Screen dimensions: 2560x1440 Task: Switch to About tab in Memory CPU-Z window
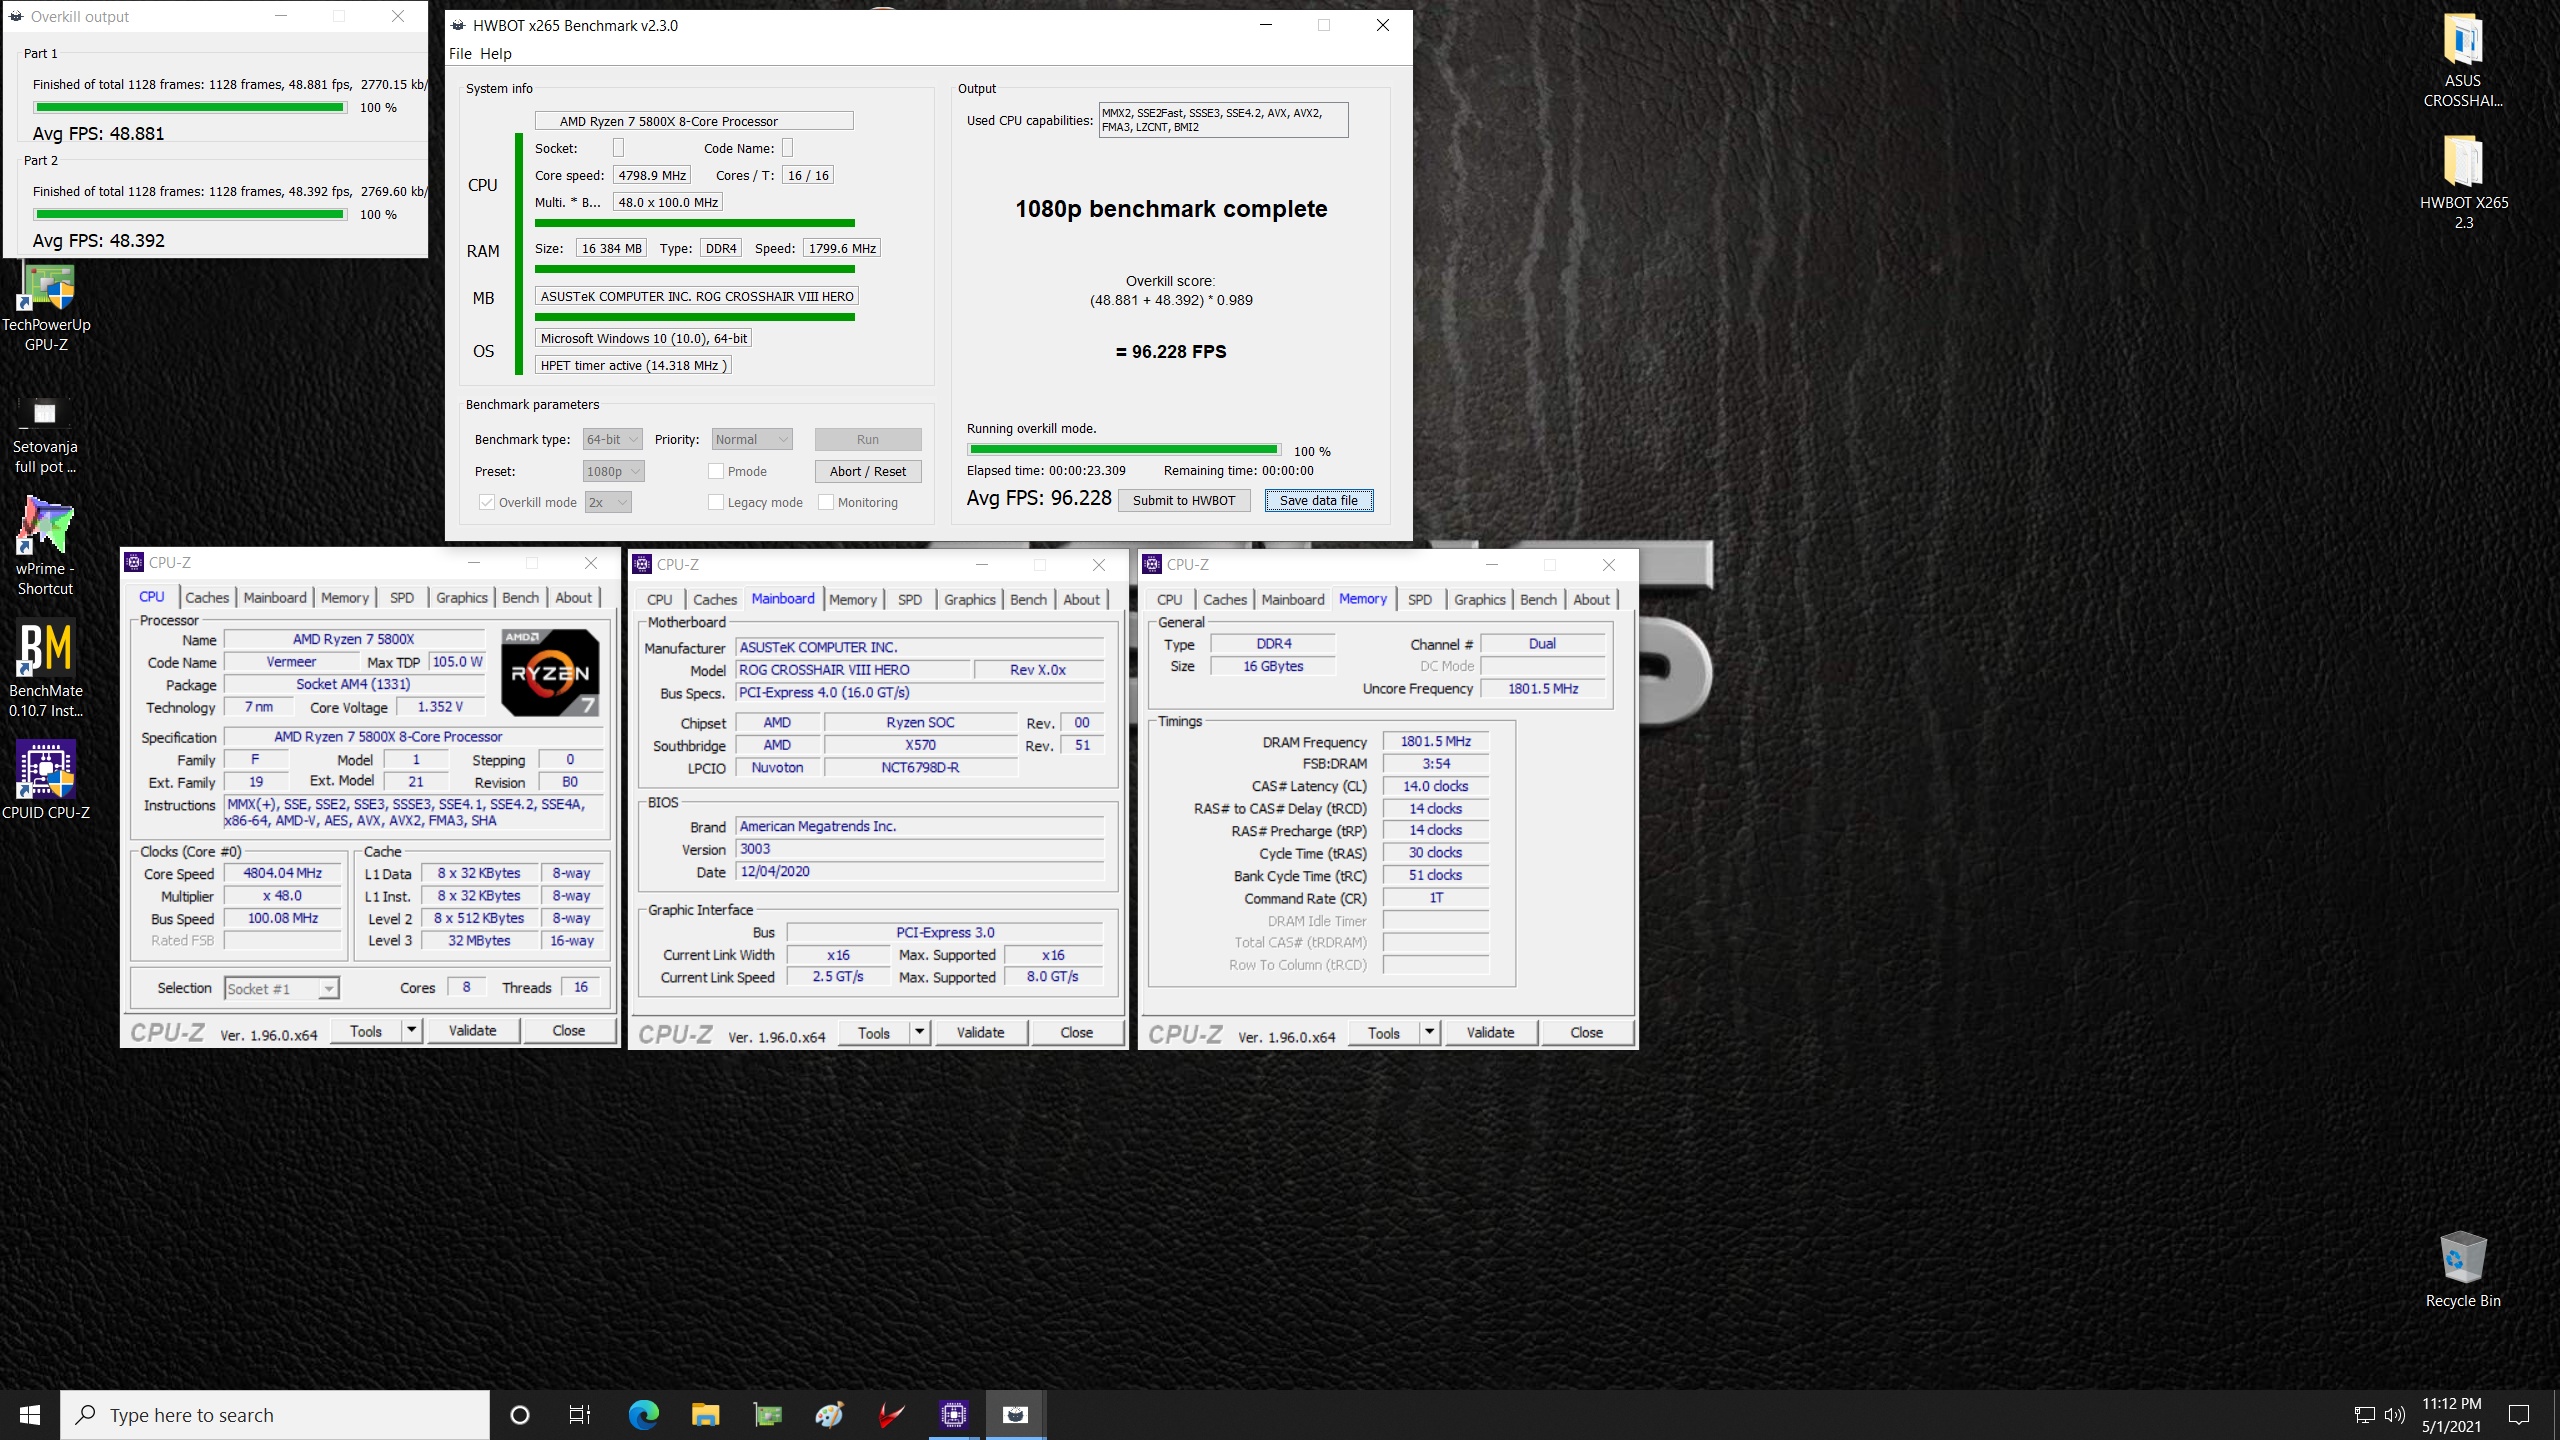[1591, 599]
